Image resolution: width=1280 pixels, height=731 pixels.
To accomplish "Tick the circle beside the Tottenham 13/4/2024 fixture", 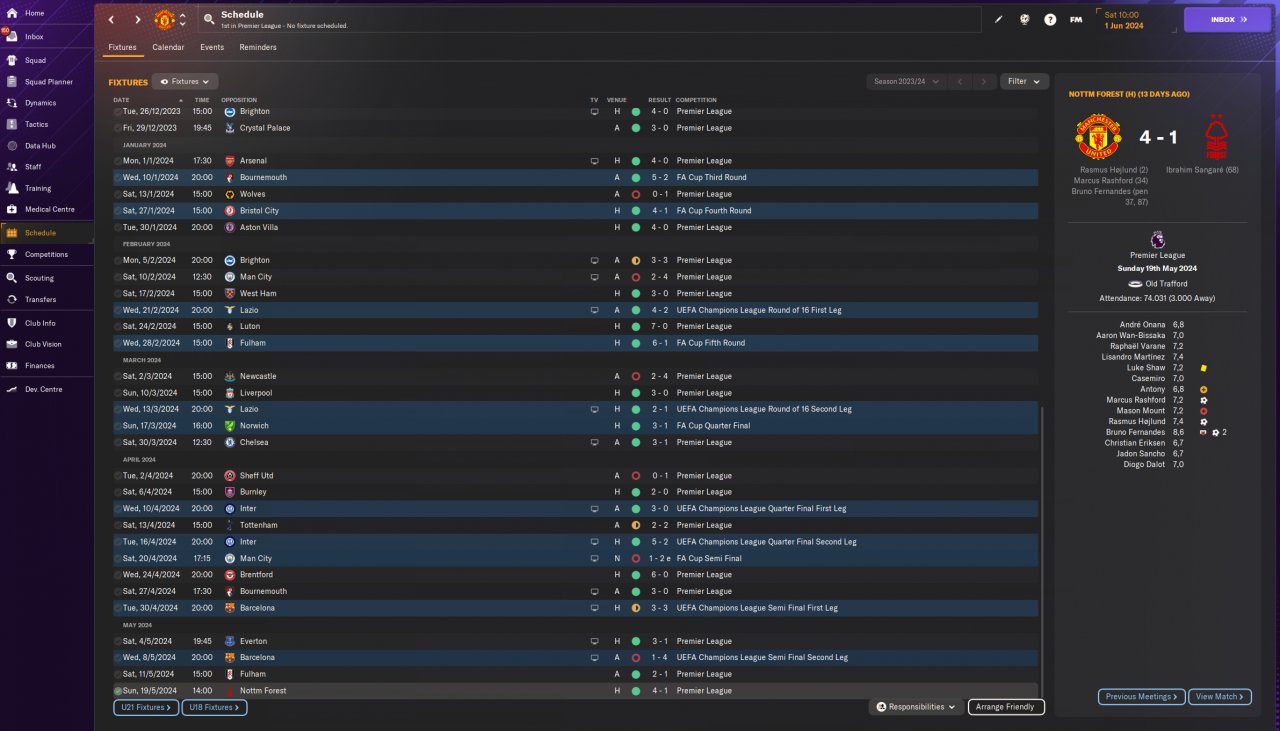I will coord(117,525).
